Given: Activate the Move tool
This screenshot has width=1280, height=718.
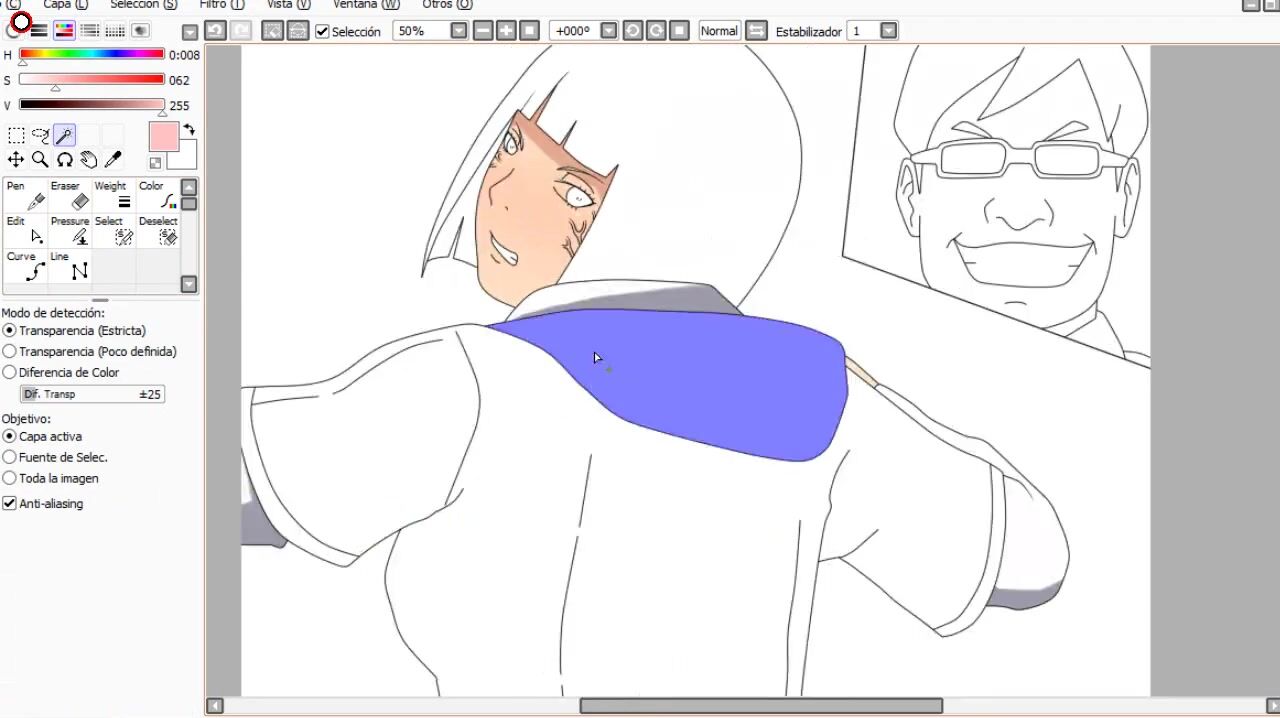Looking at the screenshot, I should [x=16, y=160].
